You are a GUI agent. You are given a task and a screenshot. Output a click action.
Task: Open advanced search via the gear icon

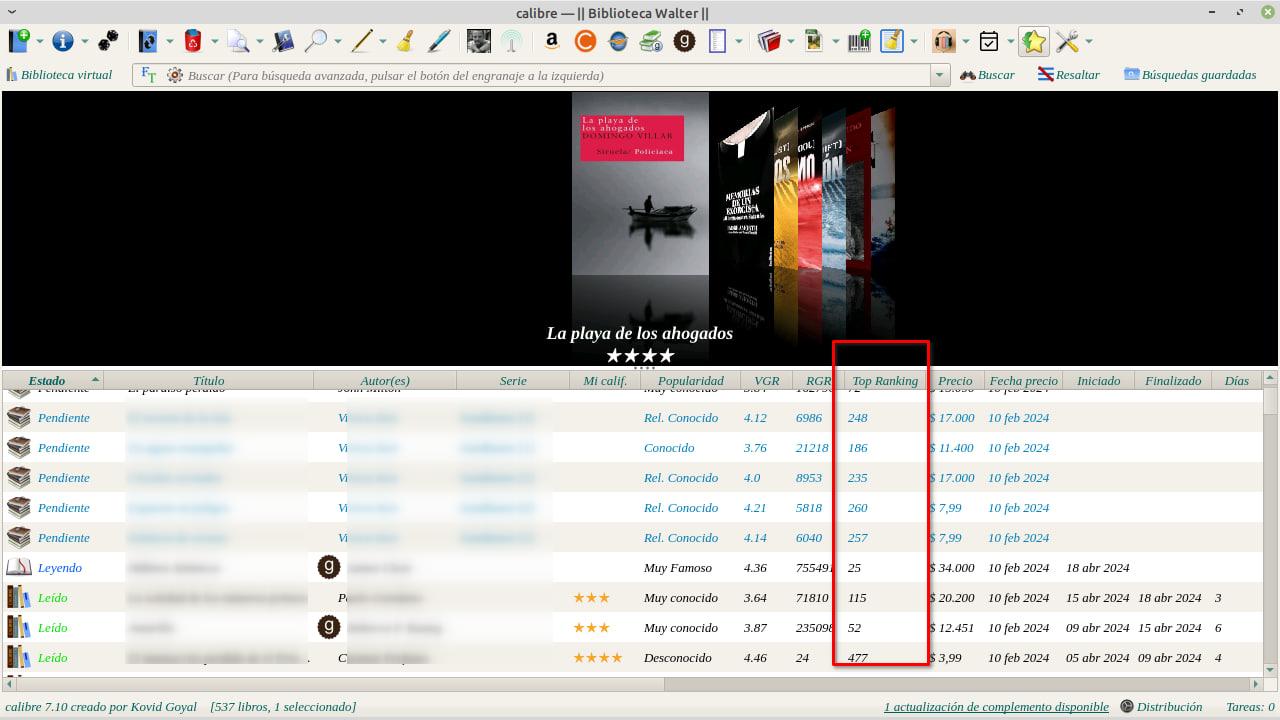click(x=175, y=75)
